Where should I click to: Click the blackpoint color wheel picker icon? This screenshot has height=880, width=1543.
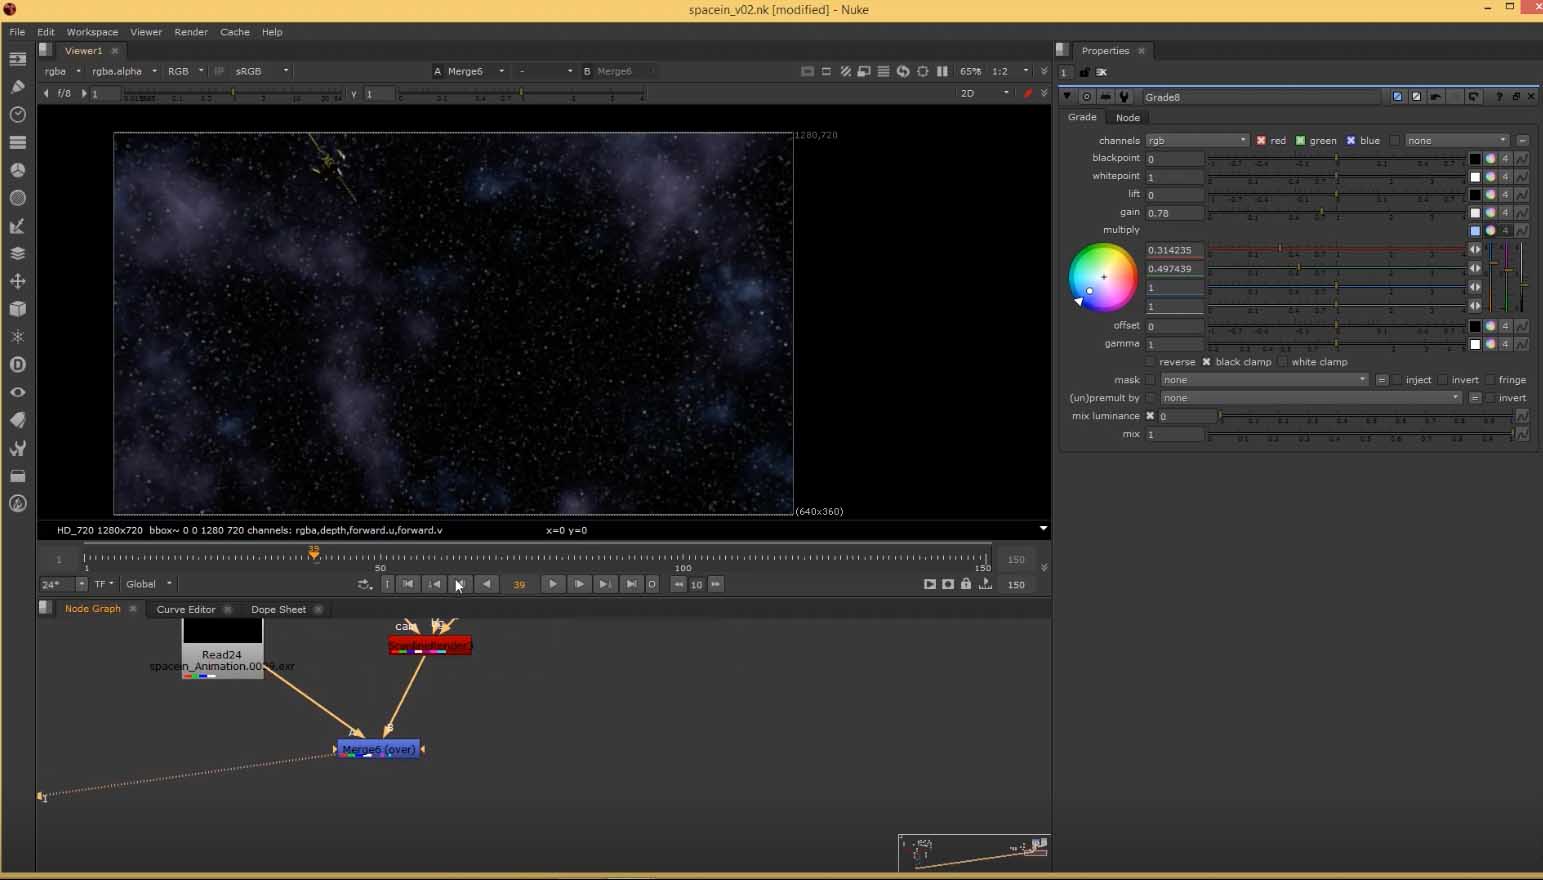tap(1490, 159)
